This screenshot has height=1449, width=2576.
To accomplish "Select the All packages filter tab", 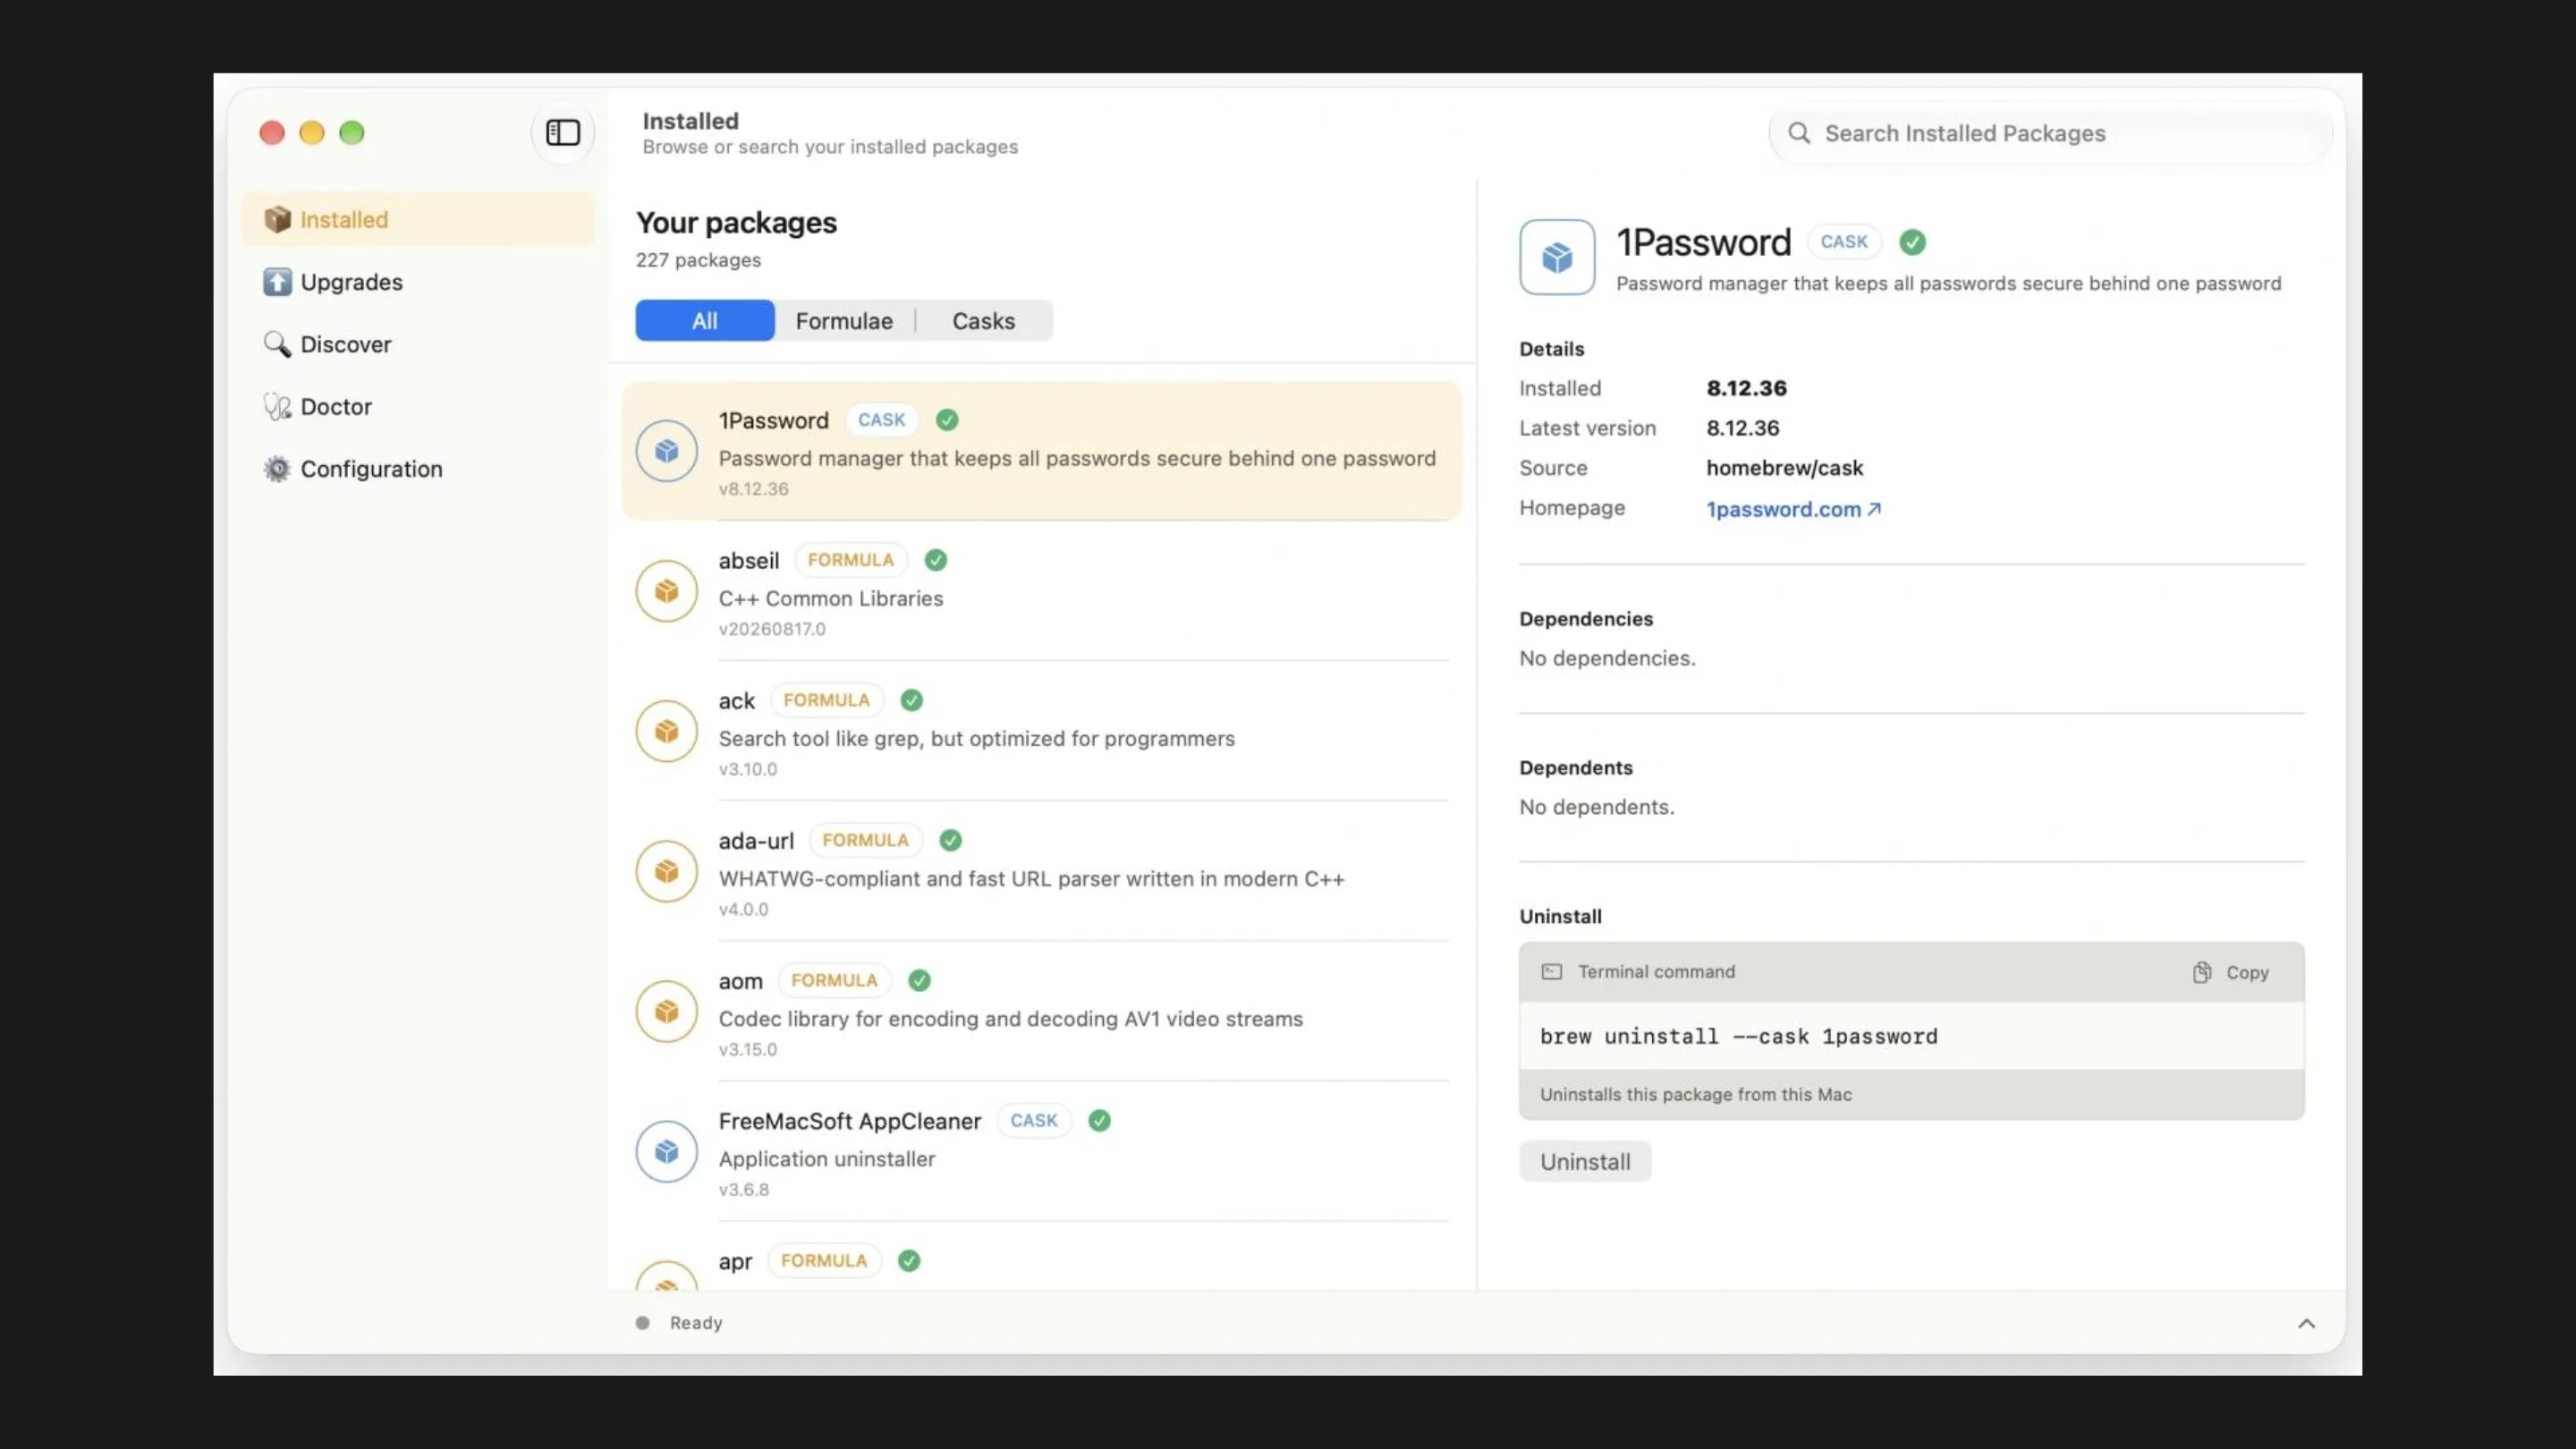I will pyautogui.click(x=705, y=320).
